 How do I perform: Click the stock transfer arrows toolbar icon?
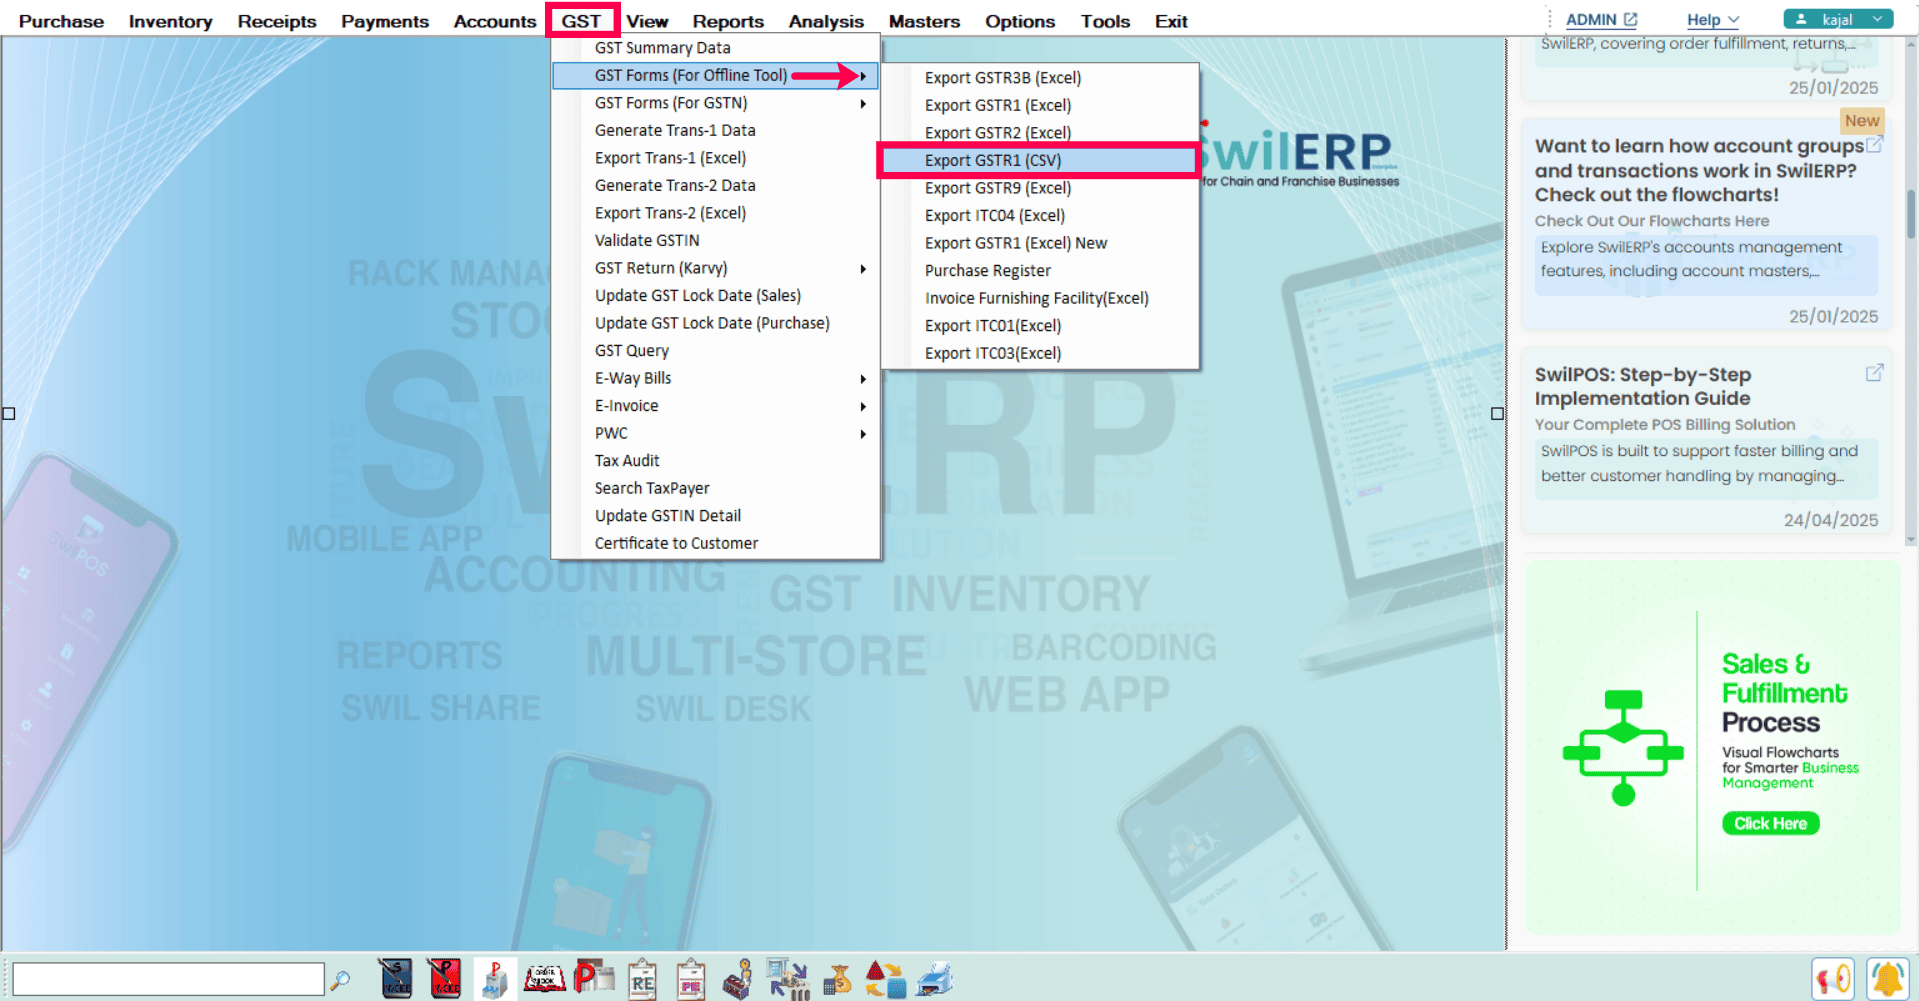[x=788, y=979]
